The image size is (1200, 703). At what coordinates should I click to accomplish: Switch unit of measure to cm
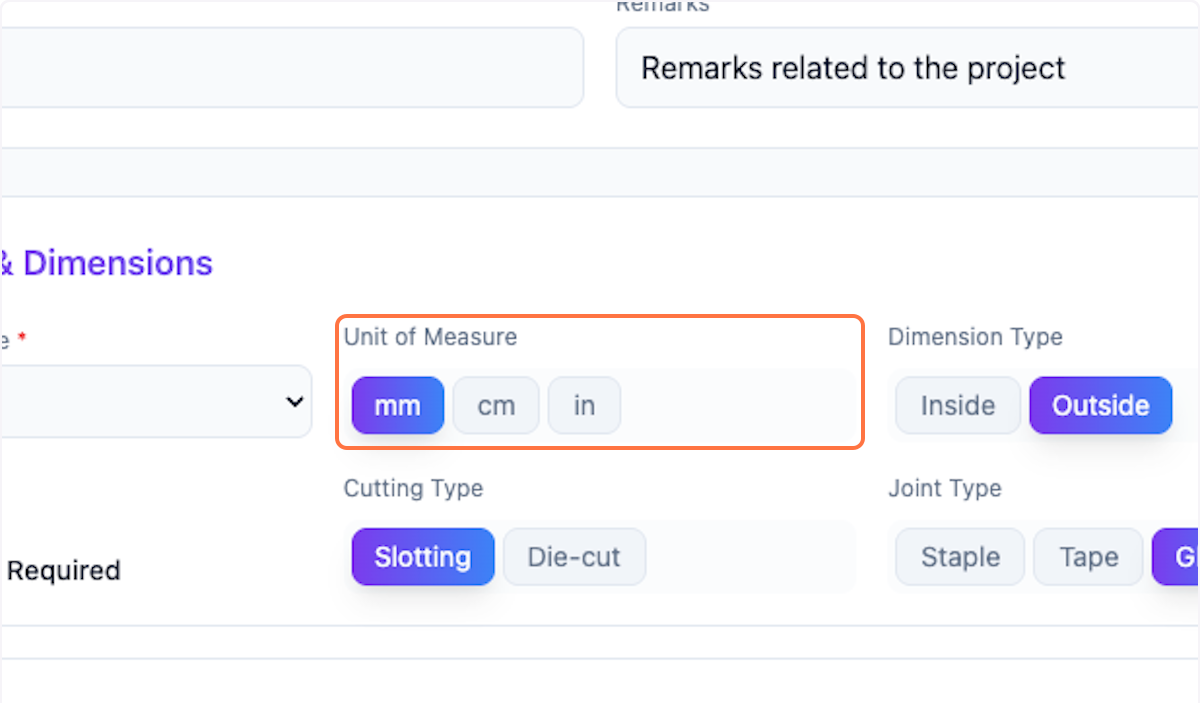point(495,405)
